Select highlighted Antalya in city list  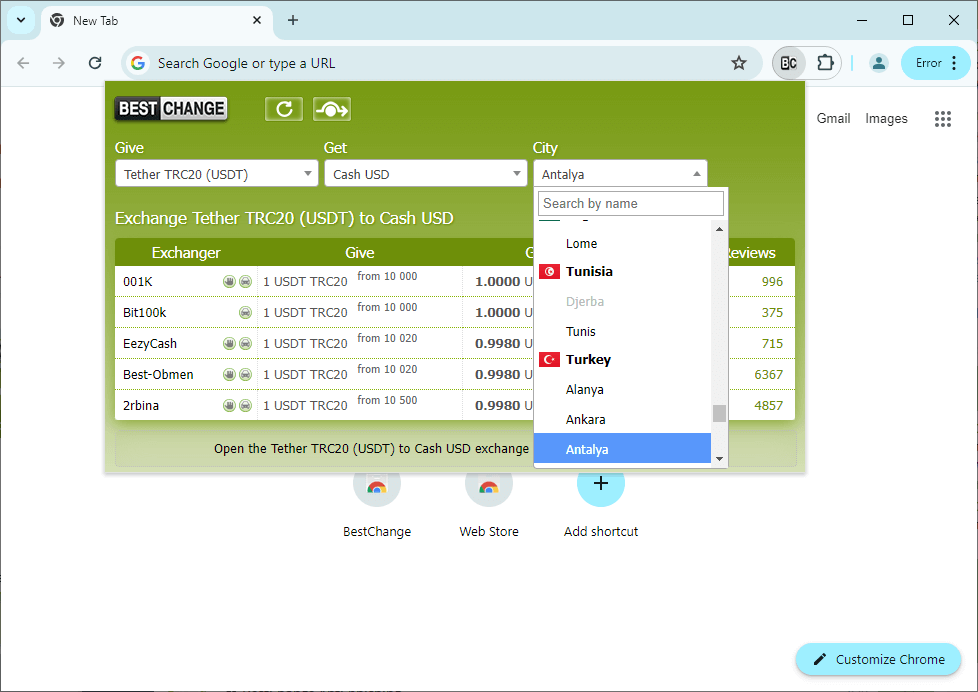coord(622,449)
